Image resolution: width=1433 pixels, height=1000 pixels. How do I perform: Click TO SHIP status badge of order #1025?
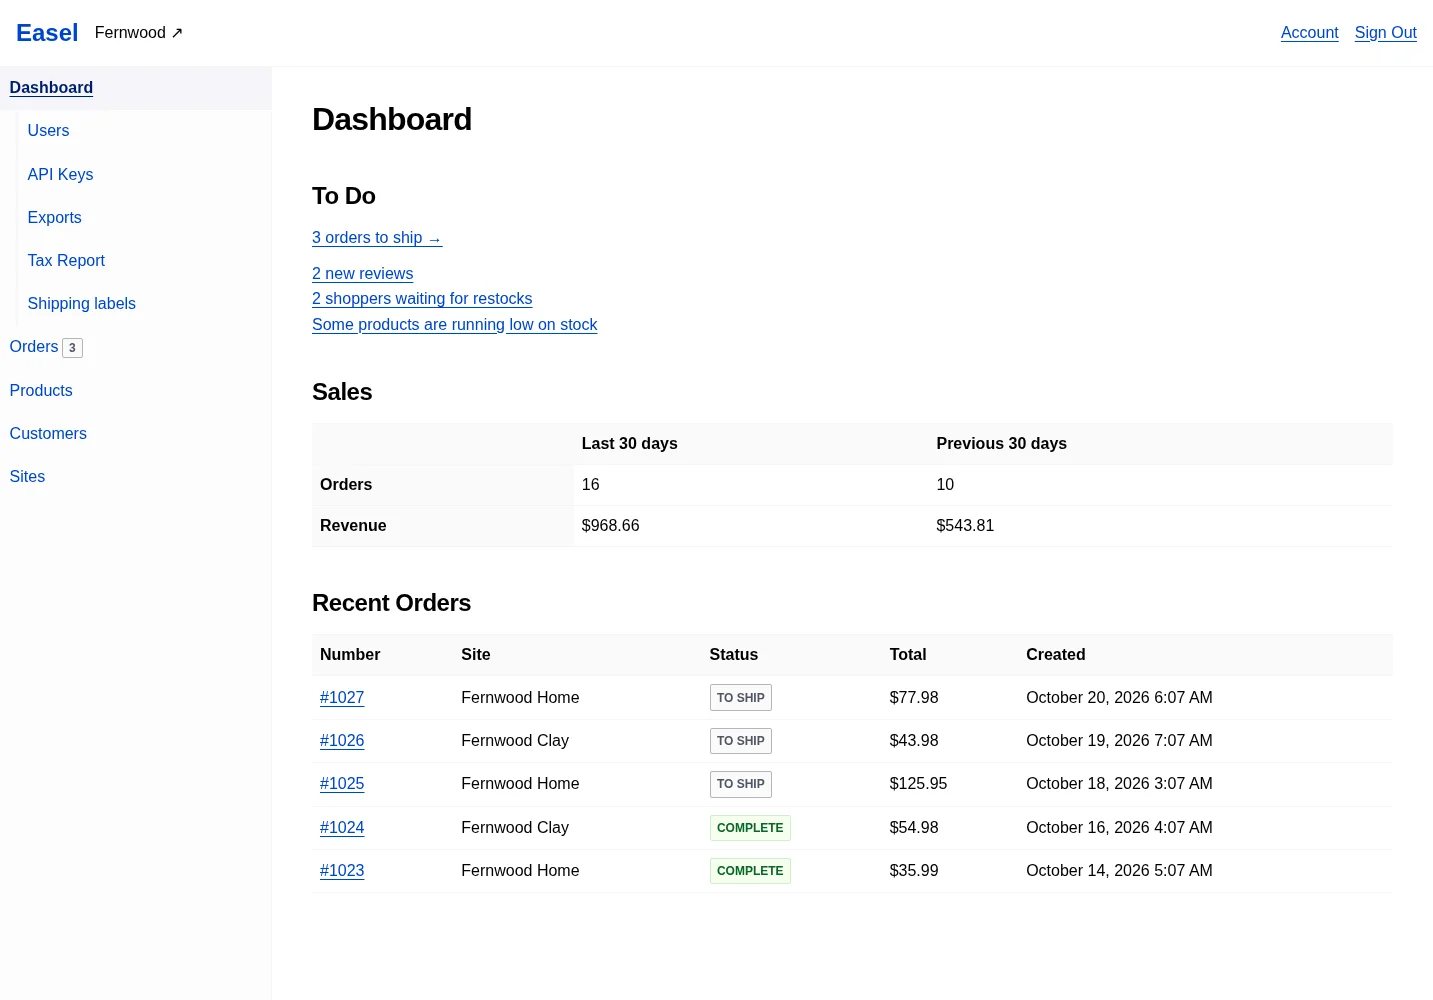(x=741, y=784)
